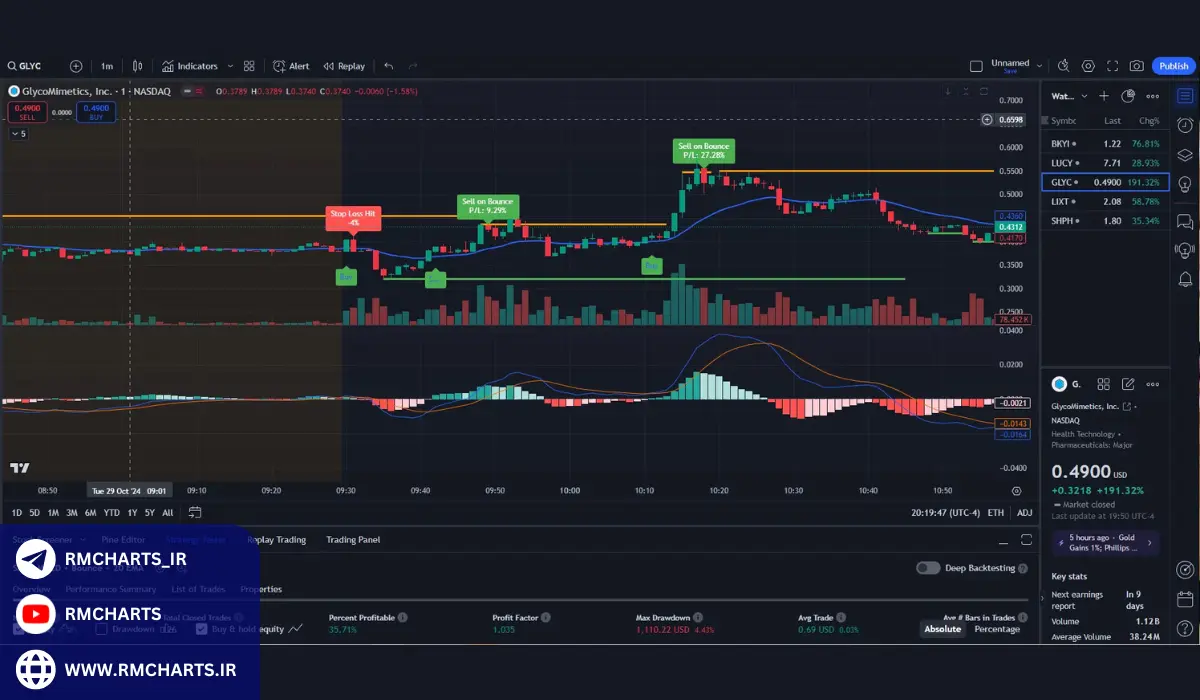This screenshot has width=1200, height=700.
Task: Open the Alerts alarm clock sidebar panel
Action: (x=1185, y=125)
